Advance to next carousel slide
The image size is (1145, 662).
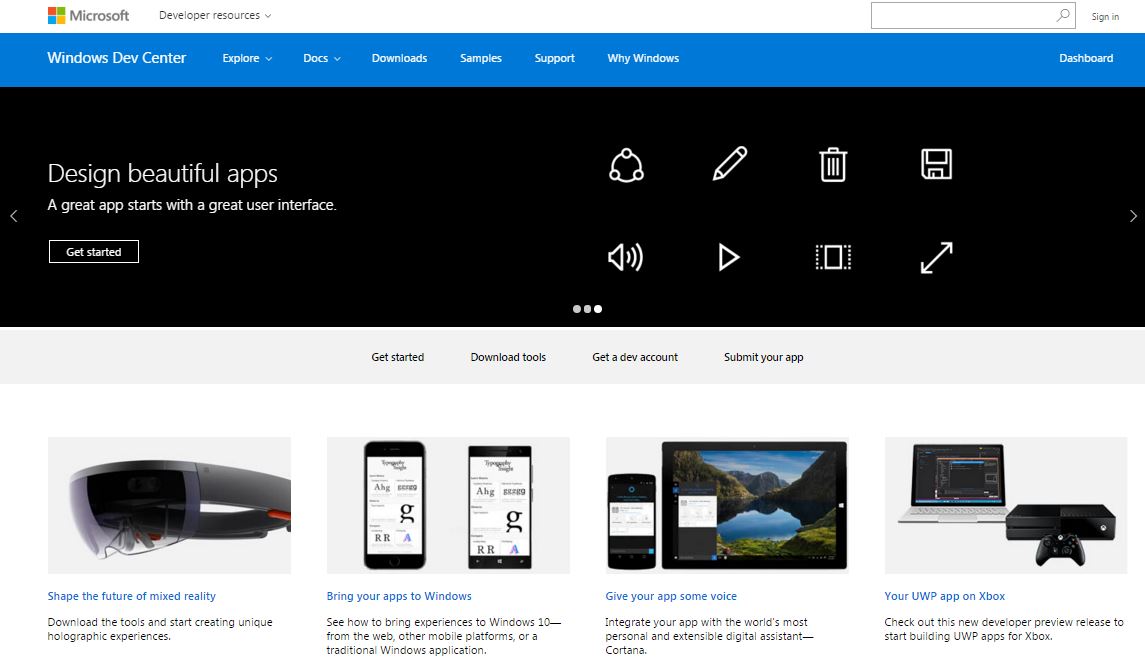point(1133,216)
